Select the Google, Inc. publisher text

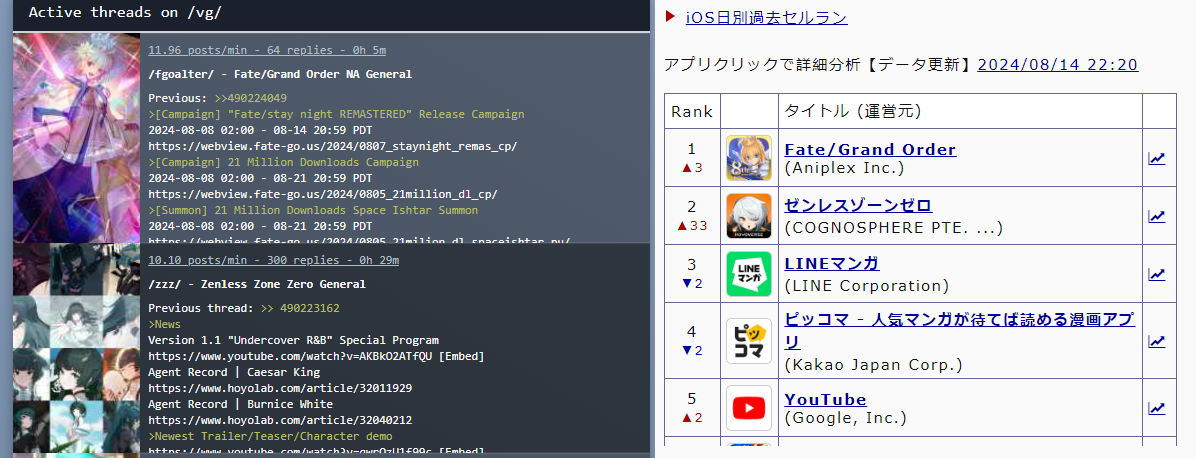[x=845, y=418]
